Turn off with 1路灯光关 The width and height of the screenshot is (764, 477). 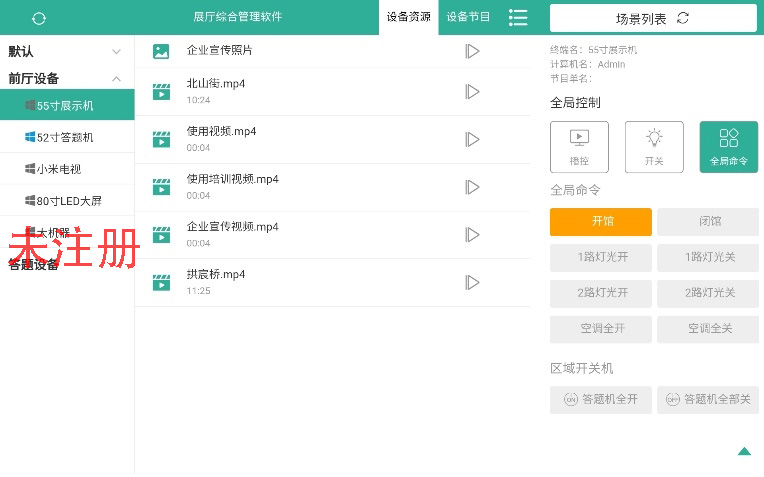point(708,257)
